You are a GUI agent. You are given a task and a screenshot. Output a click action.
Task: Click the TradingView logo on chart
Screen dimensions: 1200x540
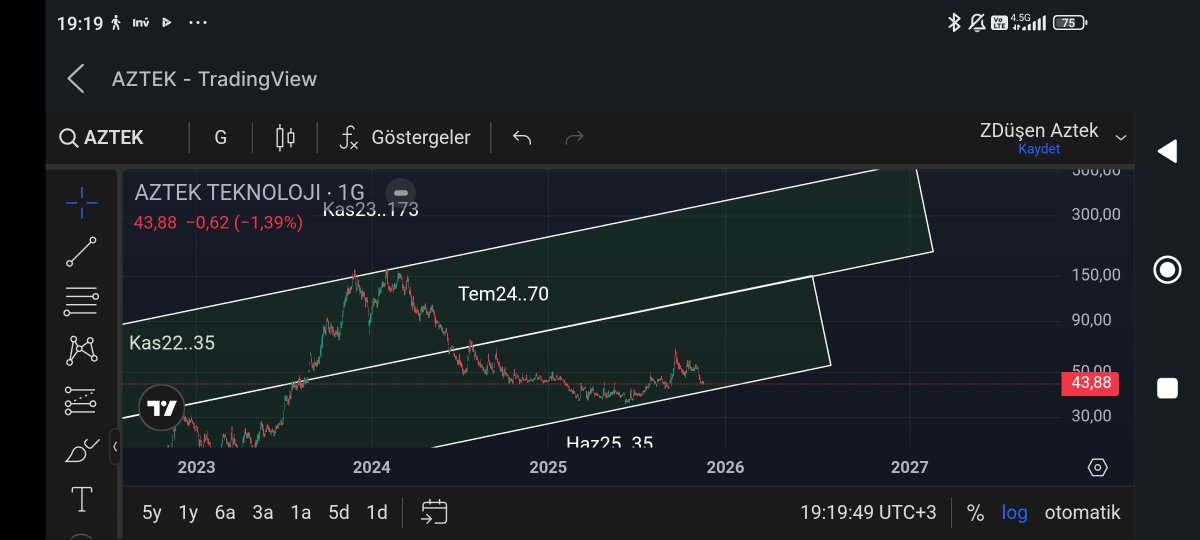click(162, 408)
